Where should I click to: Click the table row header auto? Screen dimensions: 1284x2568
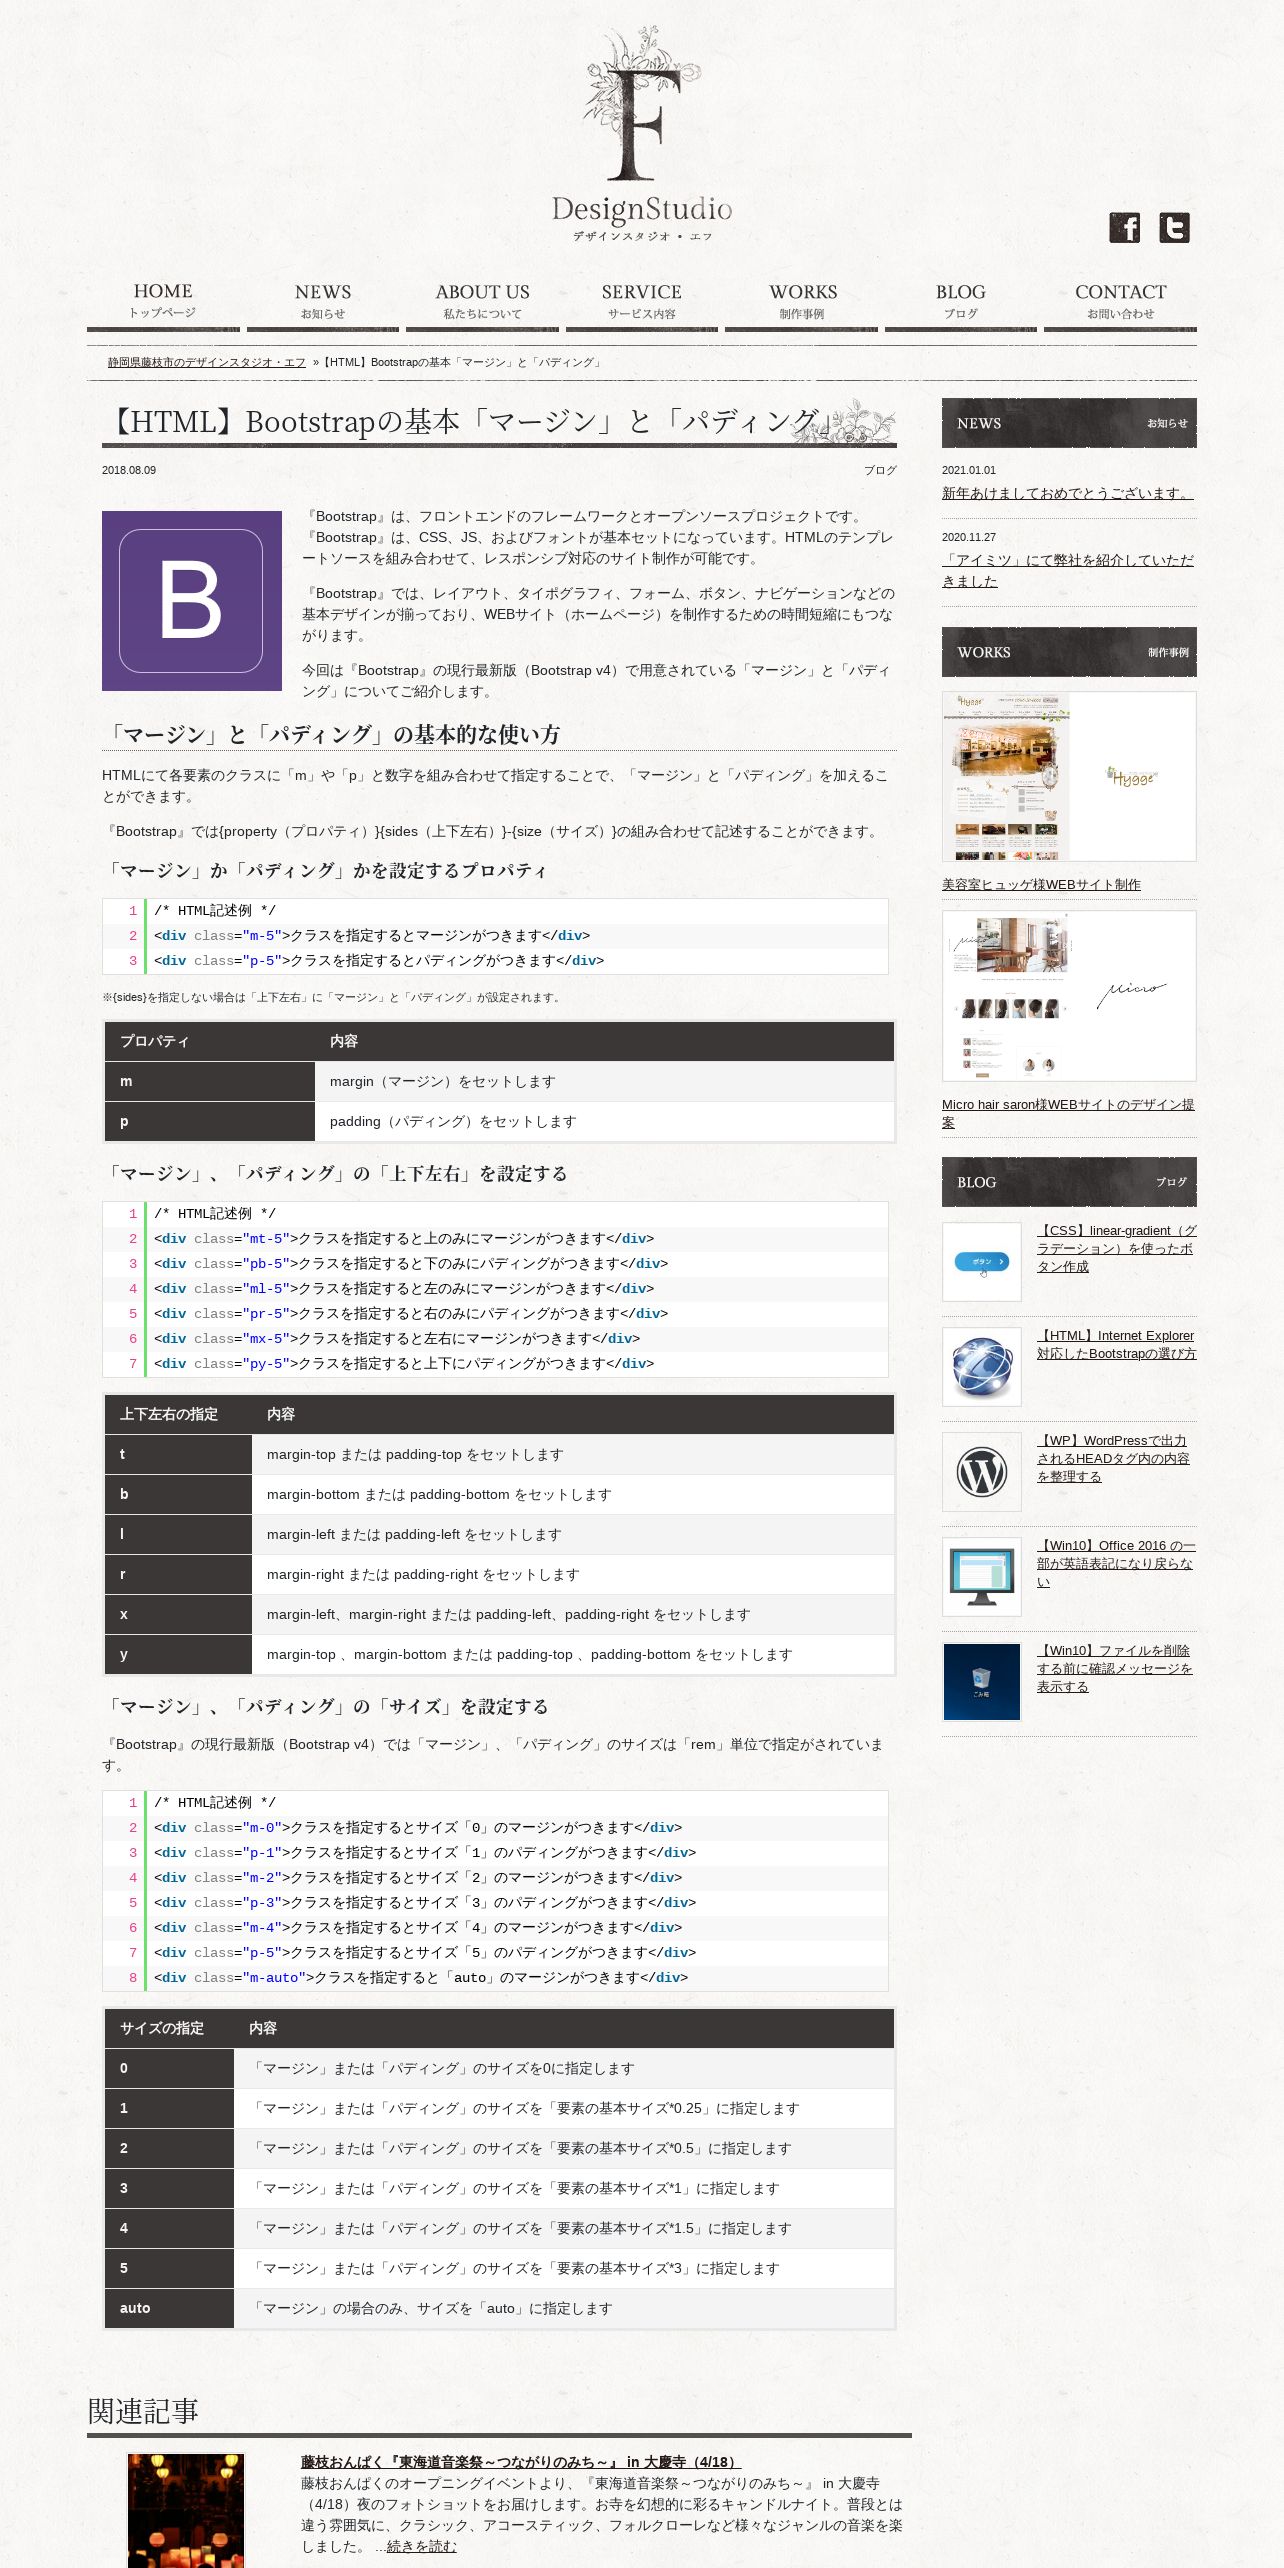tap(169, 2308)
